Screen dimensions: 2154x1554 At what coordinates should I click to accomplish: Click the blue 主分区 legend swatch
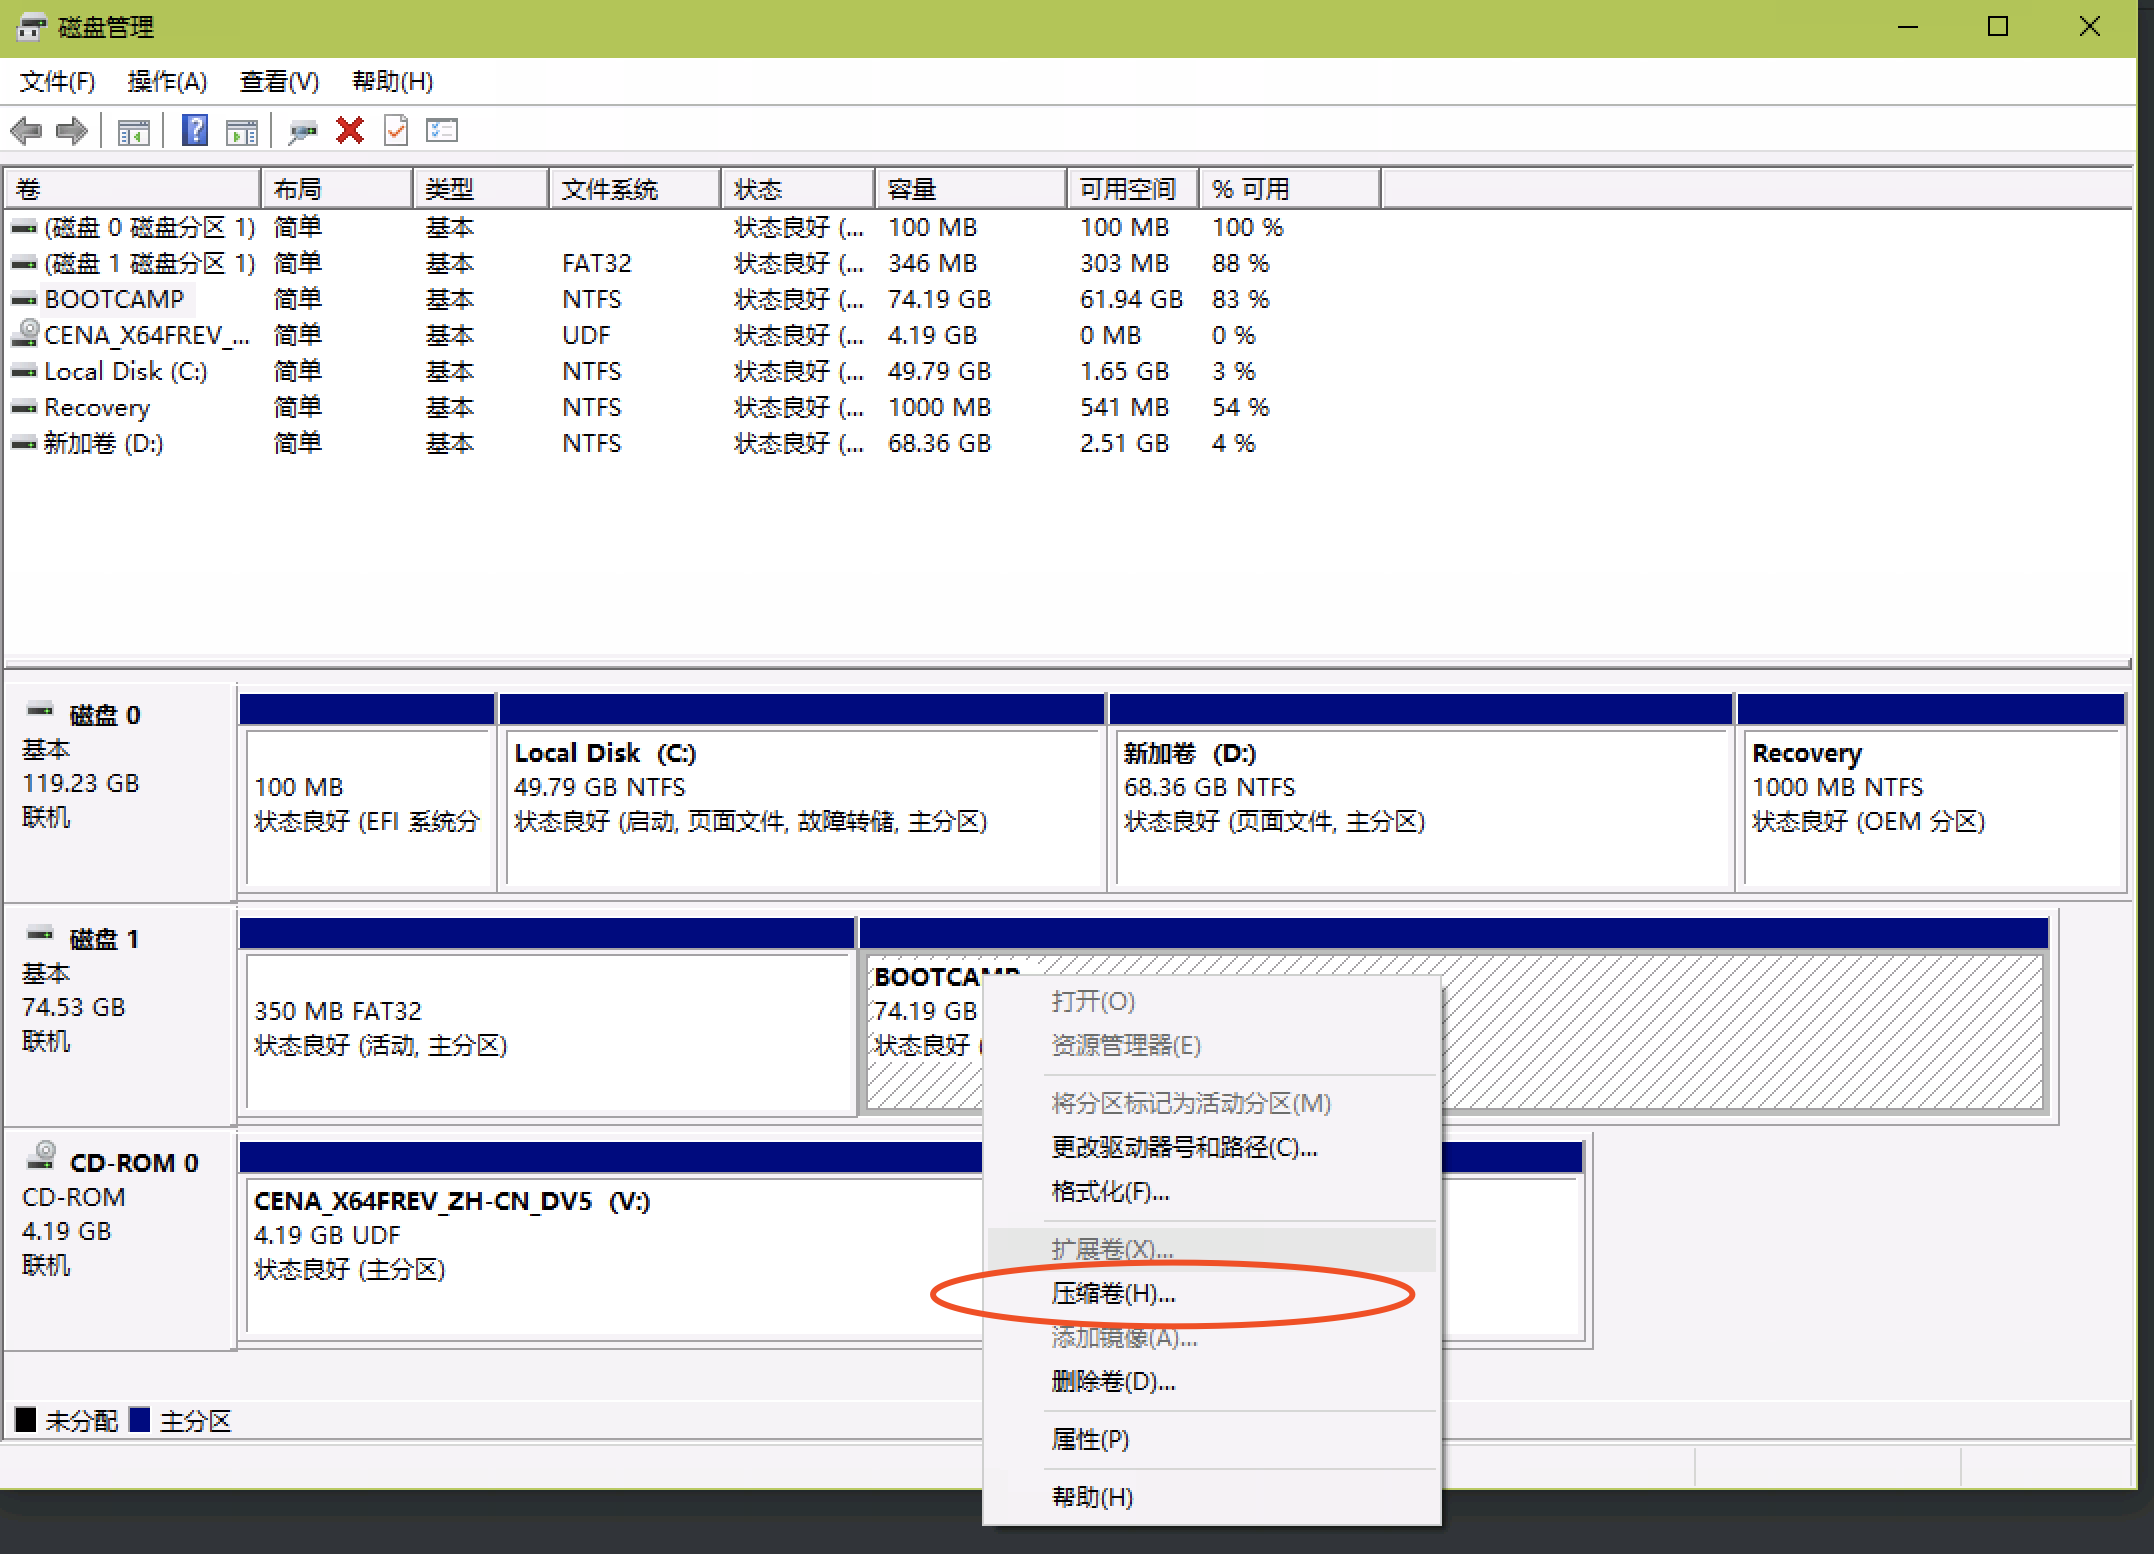140,1420
